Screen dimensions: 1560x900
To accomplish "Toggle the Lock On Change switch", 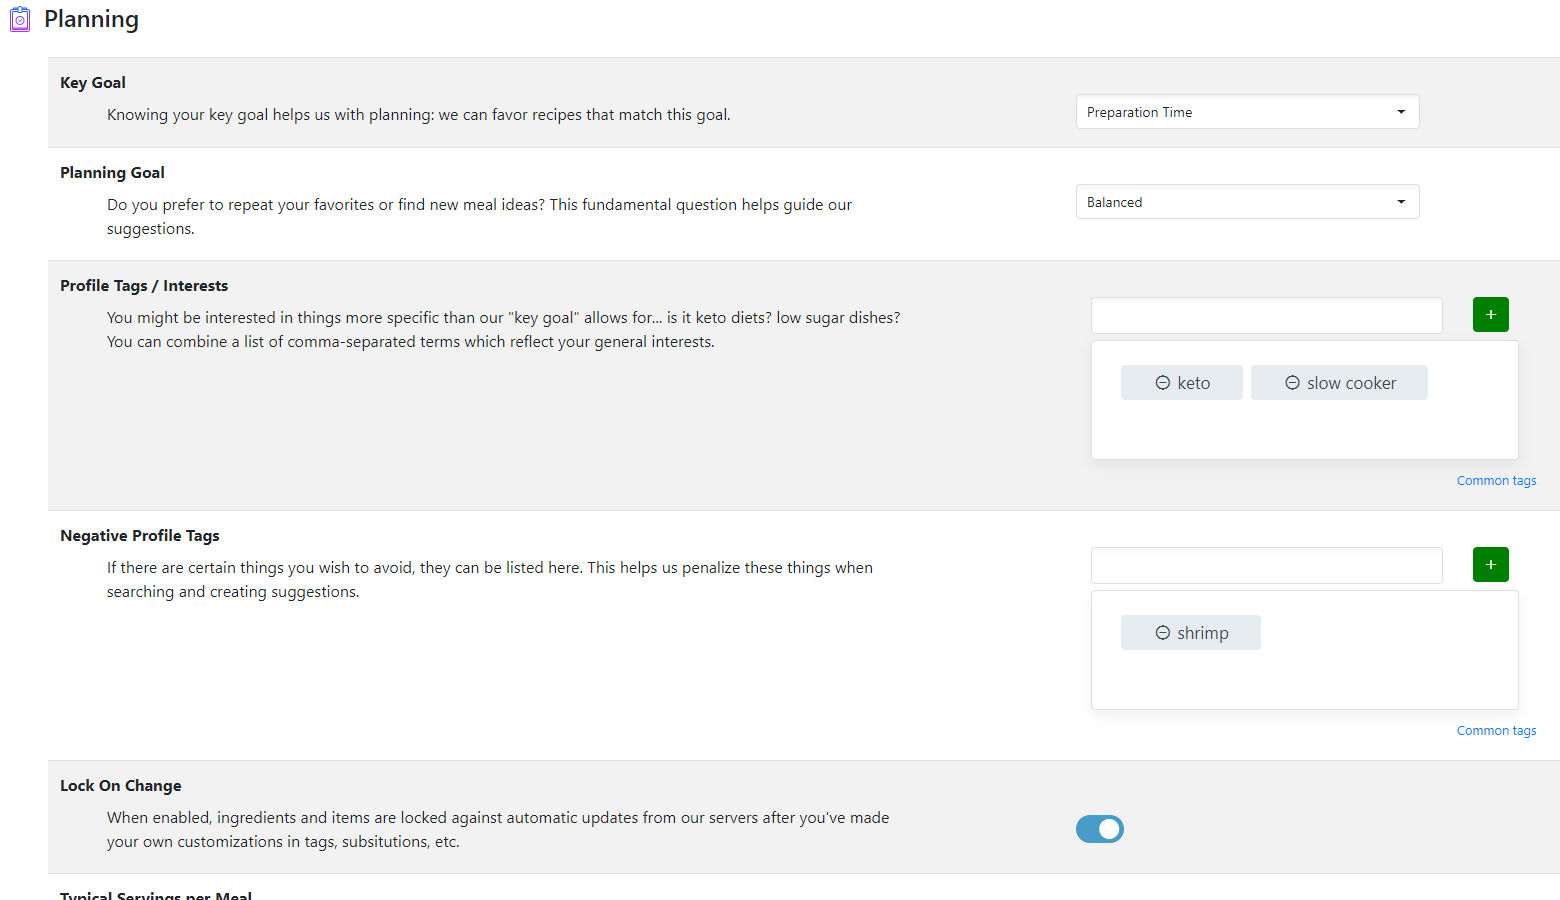I will point(1099,829).
